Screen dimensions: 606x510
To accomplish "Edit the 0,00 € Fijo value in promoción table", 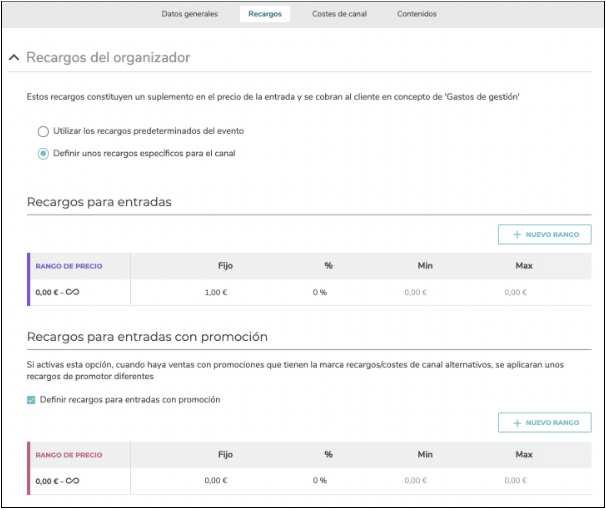I will (216, 481).
